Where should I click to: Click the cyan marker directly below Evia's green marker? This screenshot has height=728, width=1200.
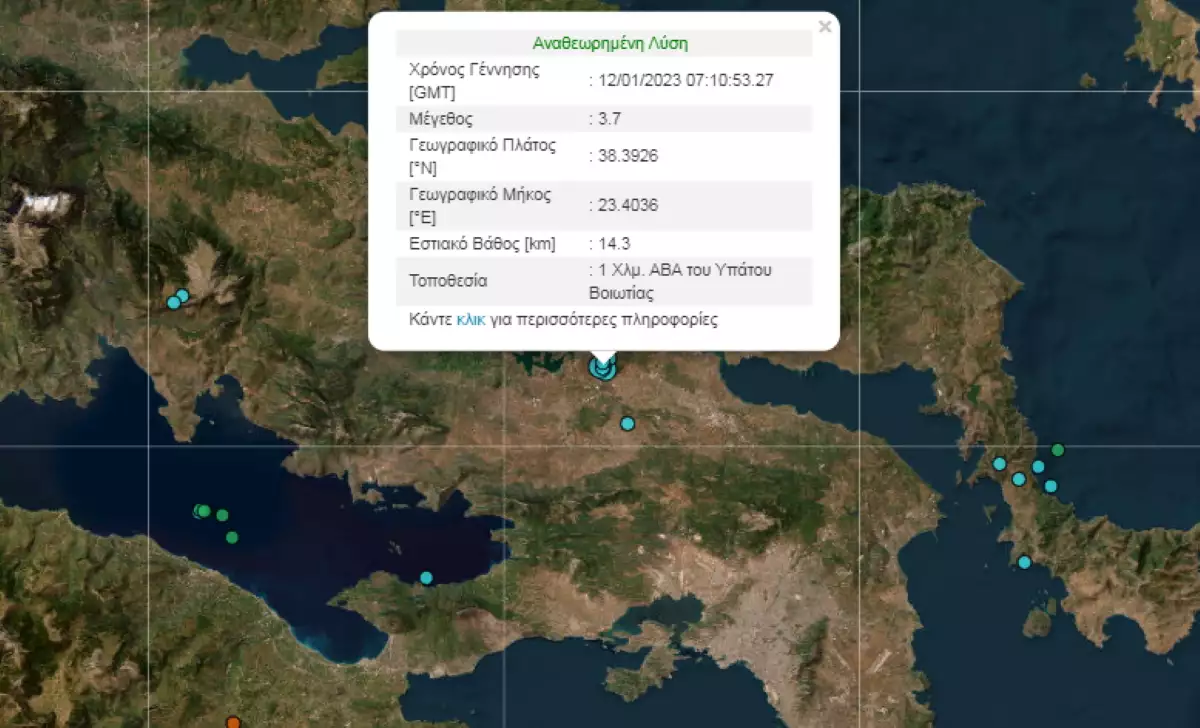(x=1050, y=486)
